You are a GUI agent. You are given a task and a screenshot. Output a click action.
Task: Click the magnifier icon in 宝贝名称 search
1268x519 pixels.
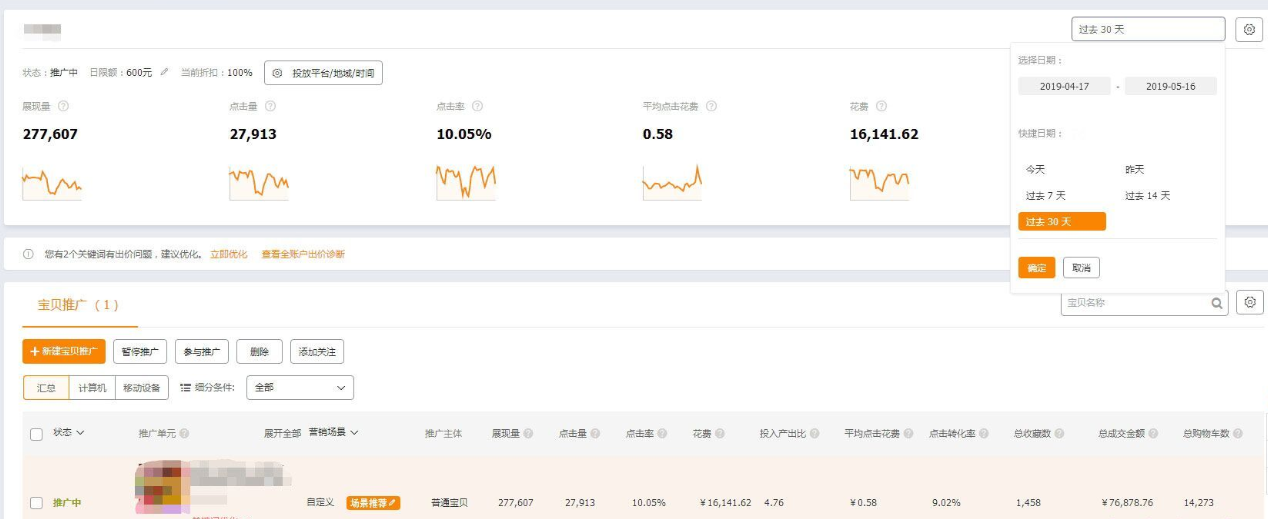coord(1217,303)
